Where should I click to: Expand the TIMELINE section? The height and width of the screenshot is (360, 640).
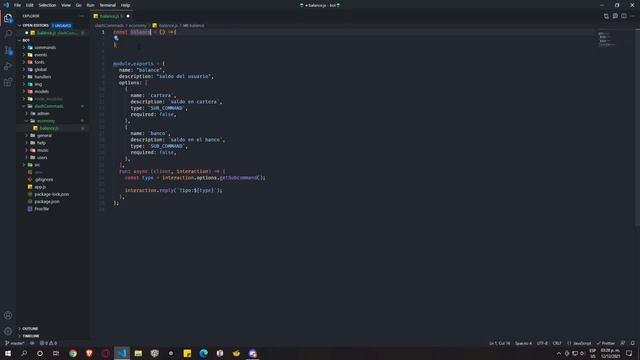point(53,336)
